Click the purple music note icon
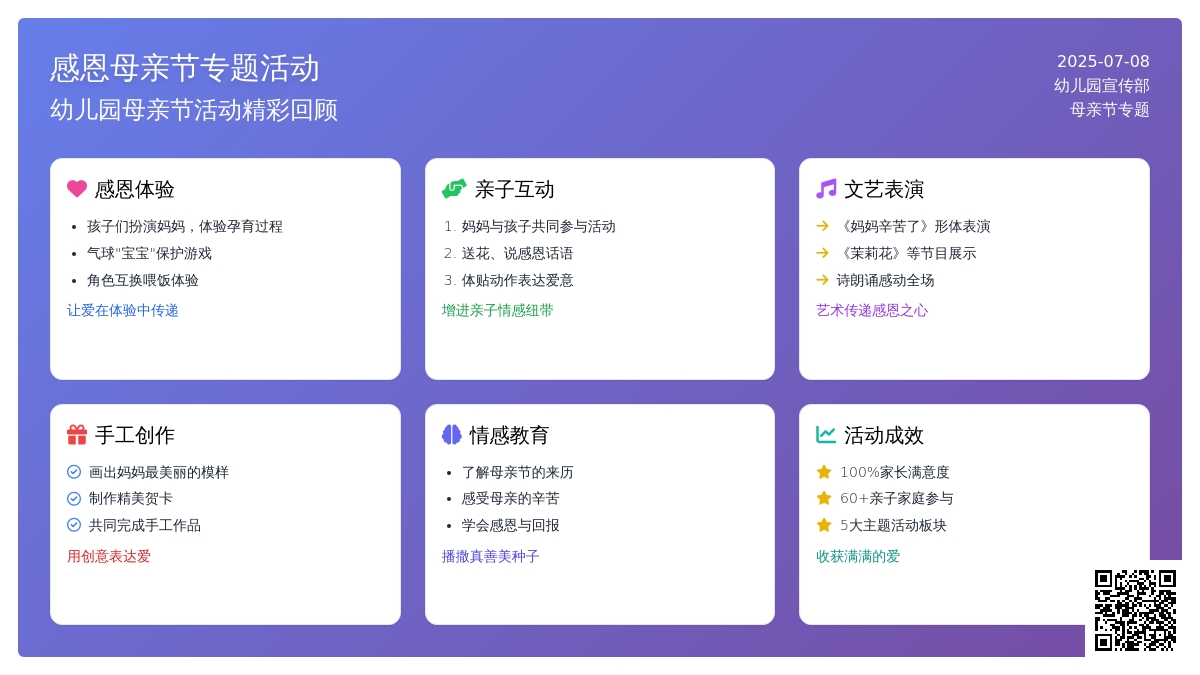The width and height of the screenshot is (1200, 675). pos(826,189)
